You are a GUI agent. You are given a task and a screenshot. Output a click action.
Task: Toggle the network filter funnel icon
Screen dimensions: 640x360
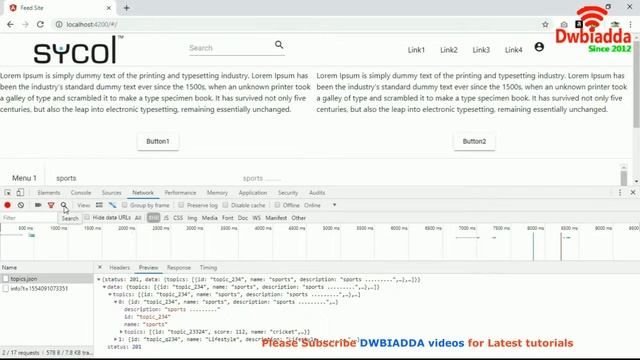click(x=51, y=205)
